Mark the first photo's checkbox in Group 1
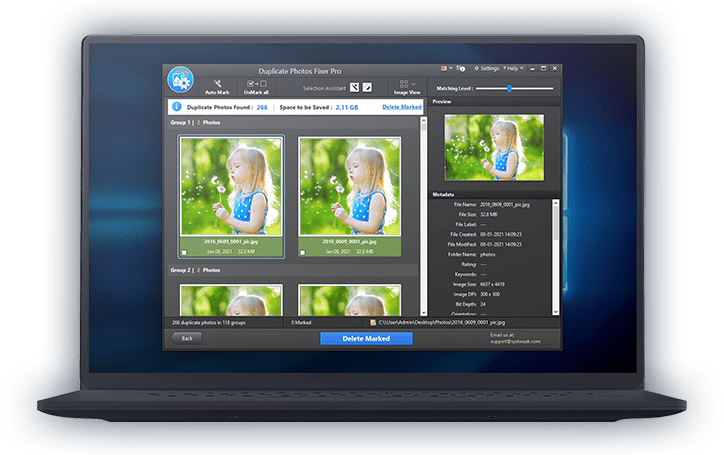The height and width of the screenshot is (455, 724). click(x=183, y=253)
